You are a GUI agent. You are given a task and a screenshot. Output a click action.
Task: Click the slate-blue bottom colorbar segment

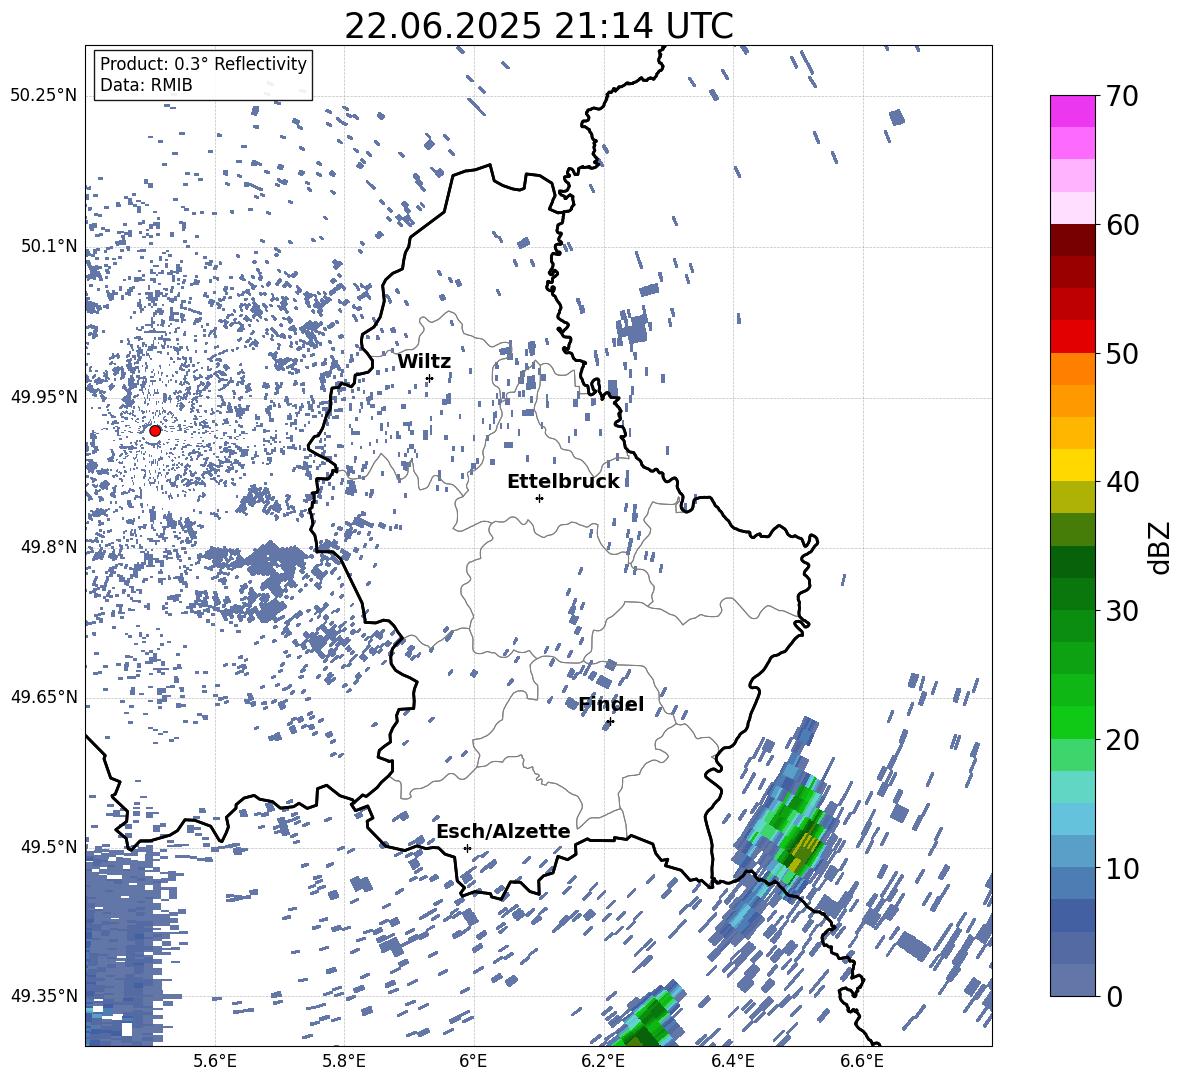coord(1072,981)
